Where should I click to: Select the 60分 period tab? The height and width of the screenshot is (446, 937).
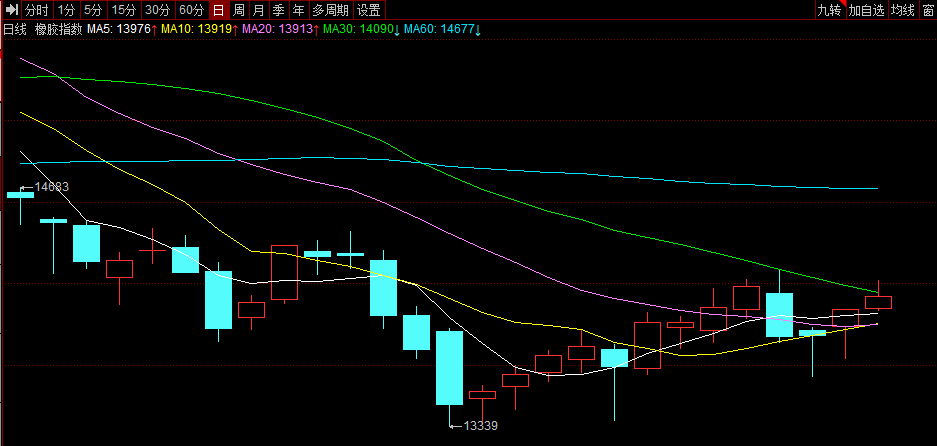point(192,10)
